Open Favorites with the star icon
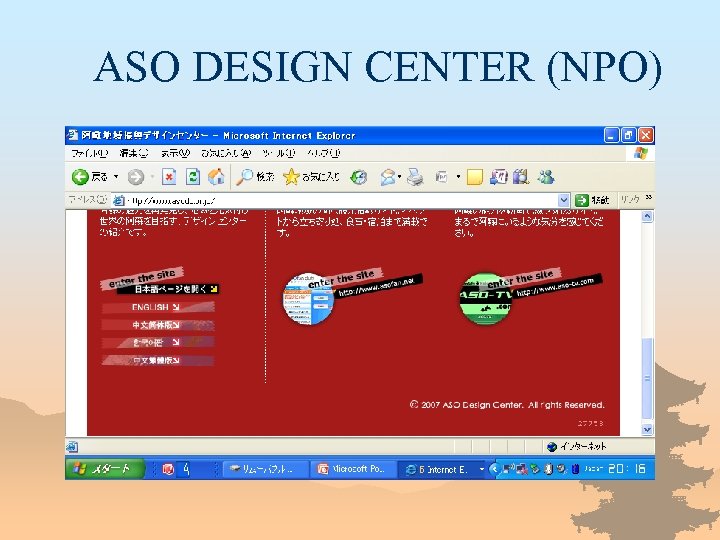 (x=291, y=177)
